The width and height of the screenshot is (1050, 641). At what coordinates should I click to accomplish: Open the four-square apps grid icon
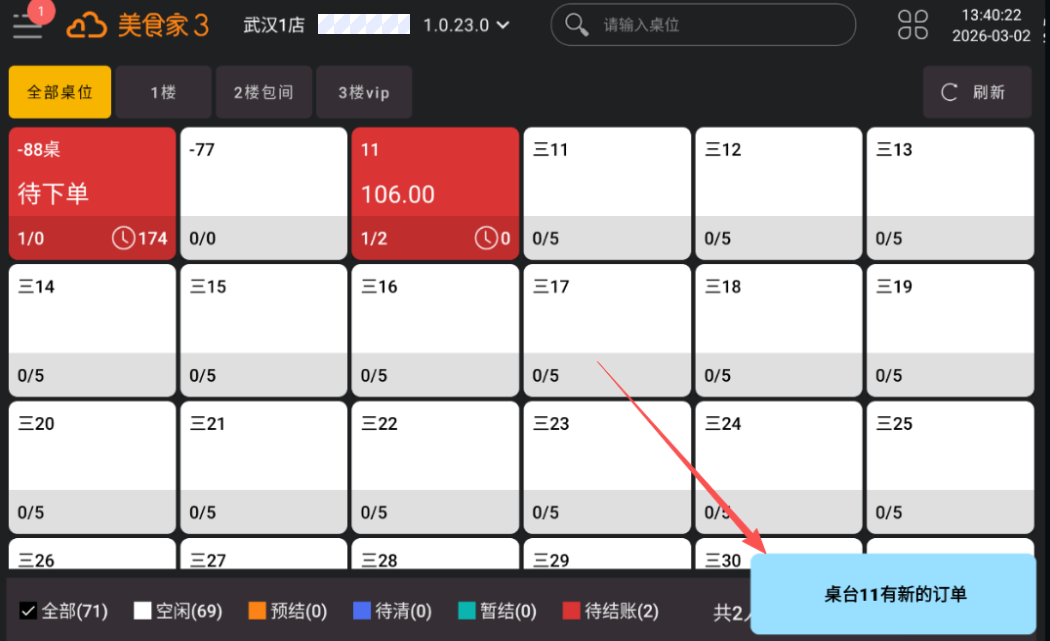click(912, 25)
